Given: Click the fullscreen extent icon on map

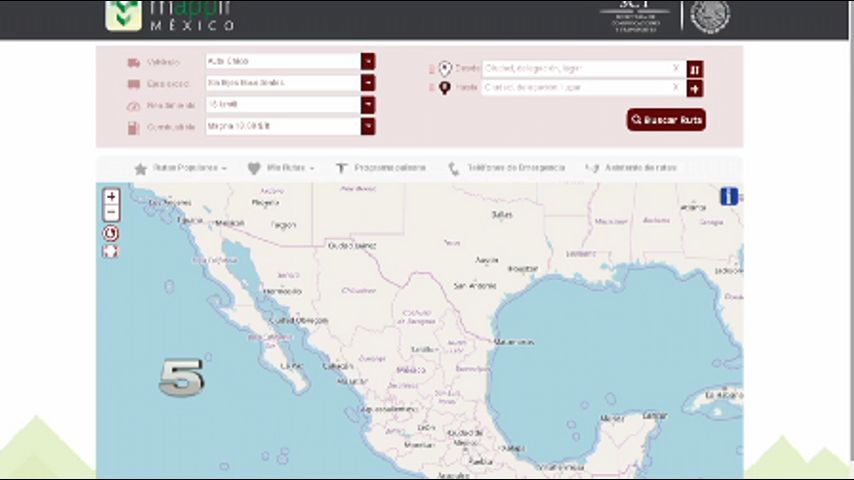Looking at the screenshot, I should [x=111, y=251].
